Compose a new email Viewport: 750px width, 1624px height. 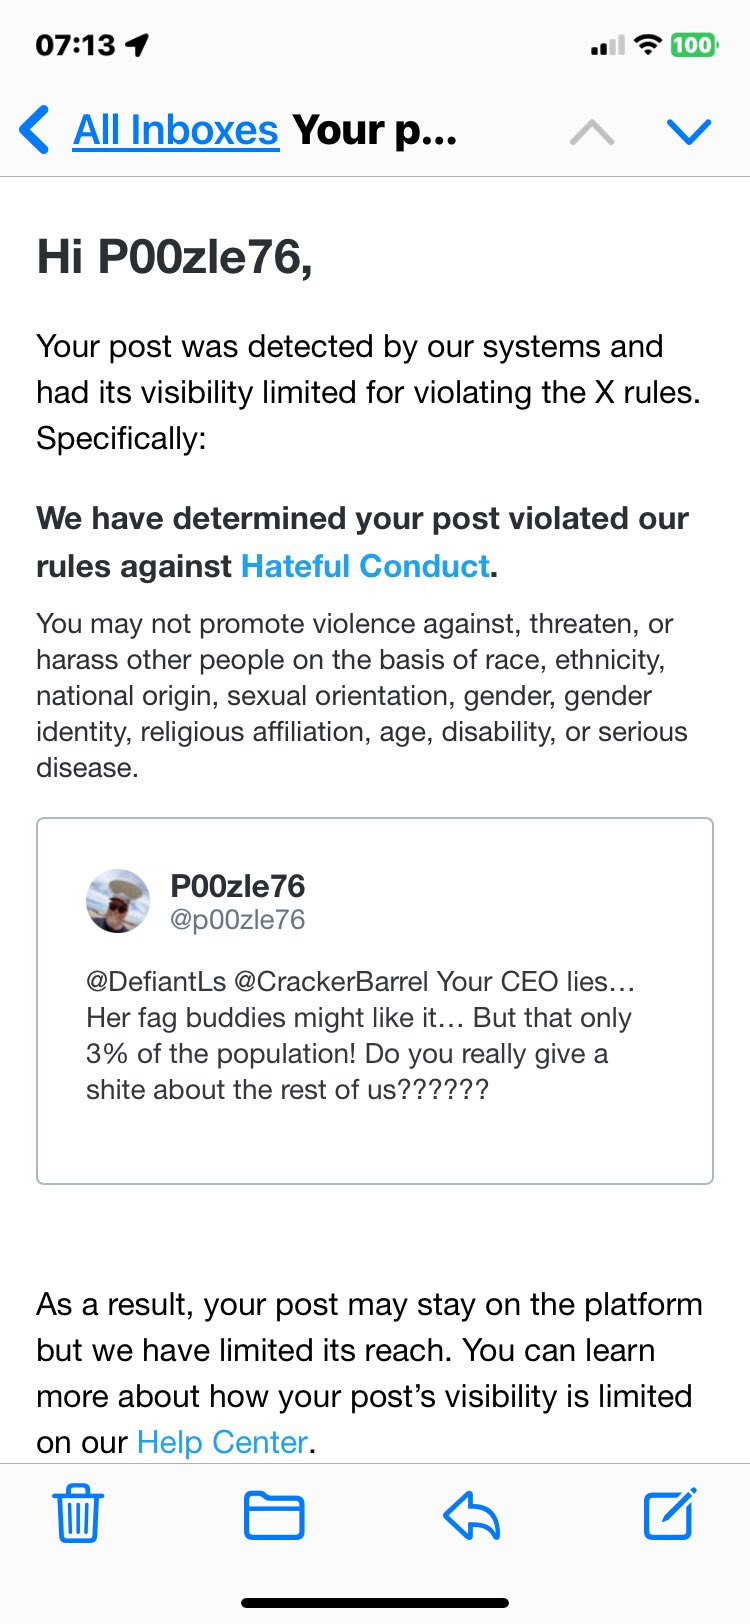669,1514
